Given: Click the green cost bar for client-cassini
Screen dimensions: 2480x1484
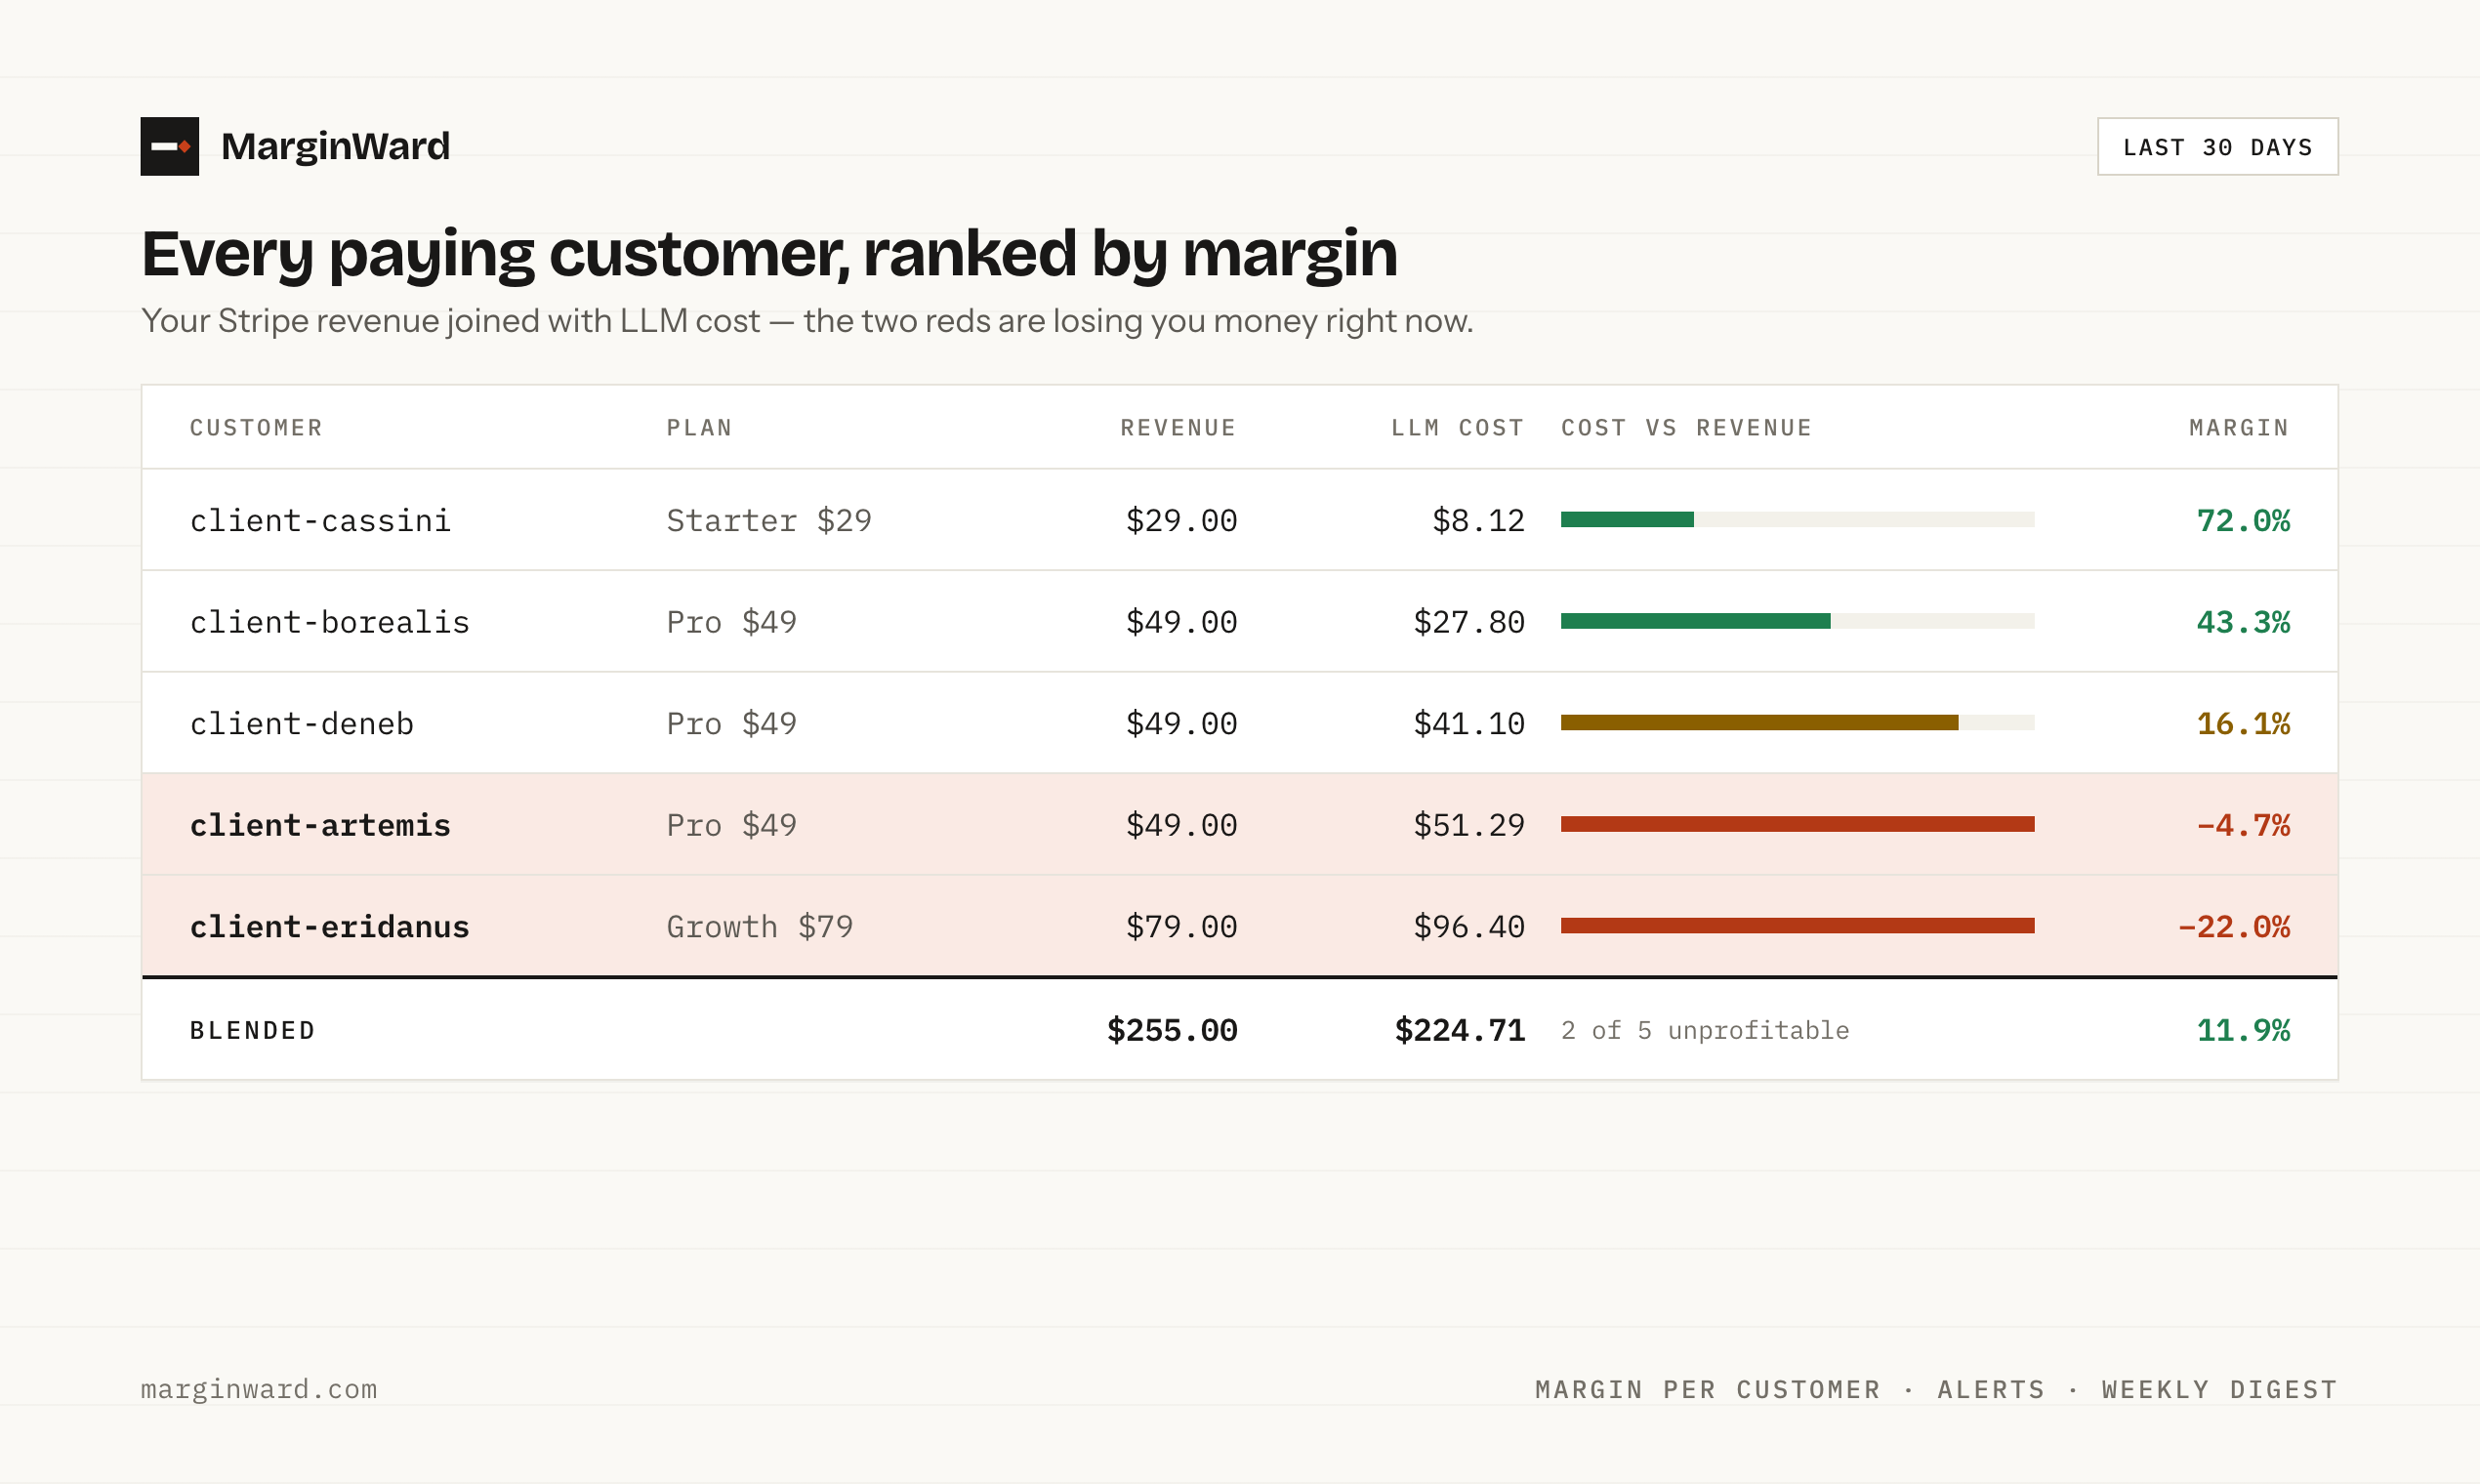Looking at the screenshot, I should 1627,519.
